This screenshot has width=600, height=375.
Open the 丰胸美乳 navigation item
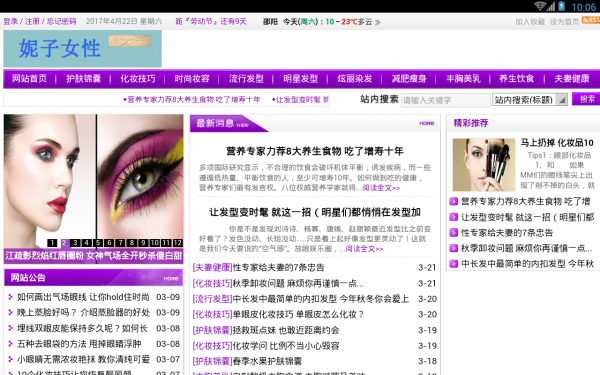pos(463,79)
